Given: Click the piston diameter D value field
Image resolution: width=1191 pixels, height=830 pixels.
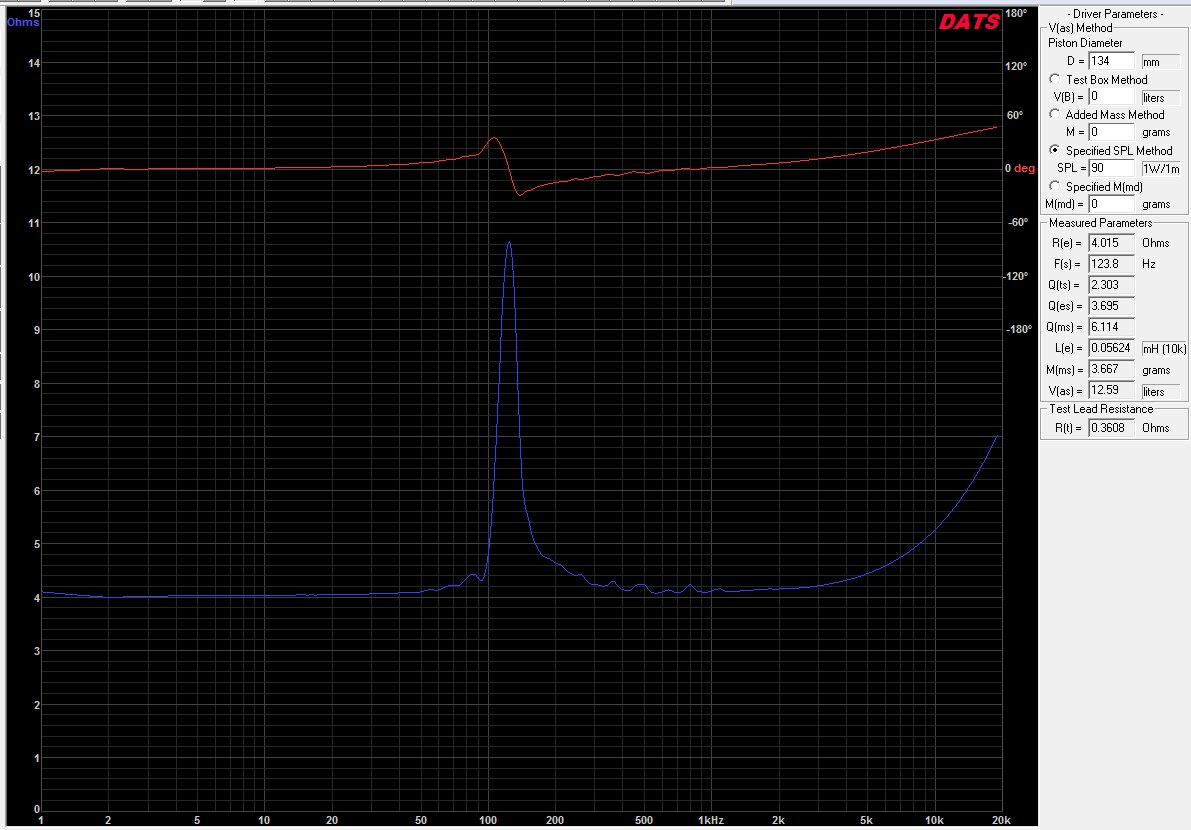Looking at the screenshot, I should point(1111,61).
